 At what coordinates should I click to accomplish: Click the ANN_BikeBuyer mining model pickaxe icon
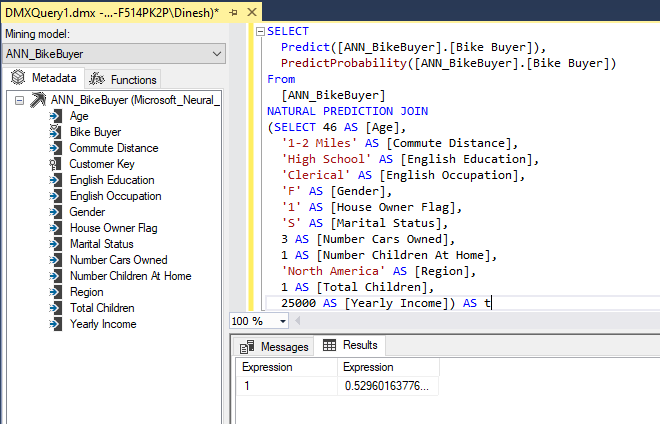38,100
